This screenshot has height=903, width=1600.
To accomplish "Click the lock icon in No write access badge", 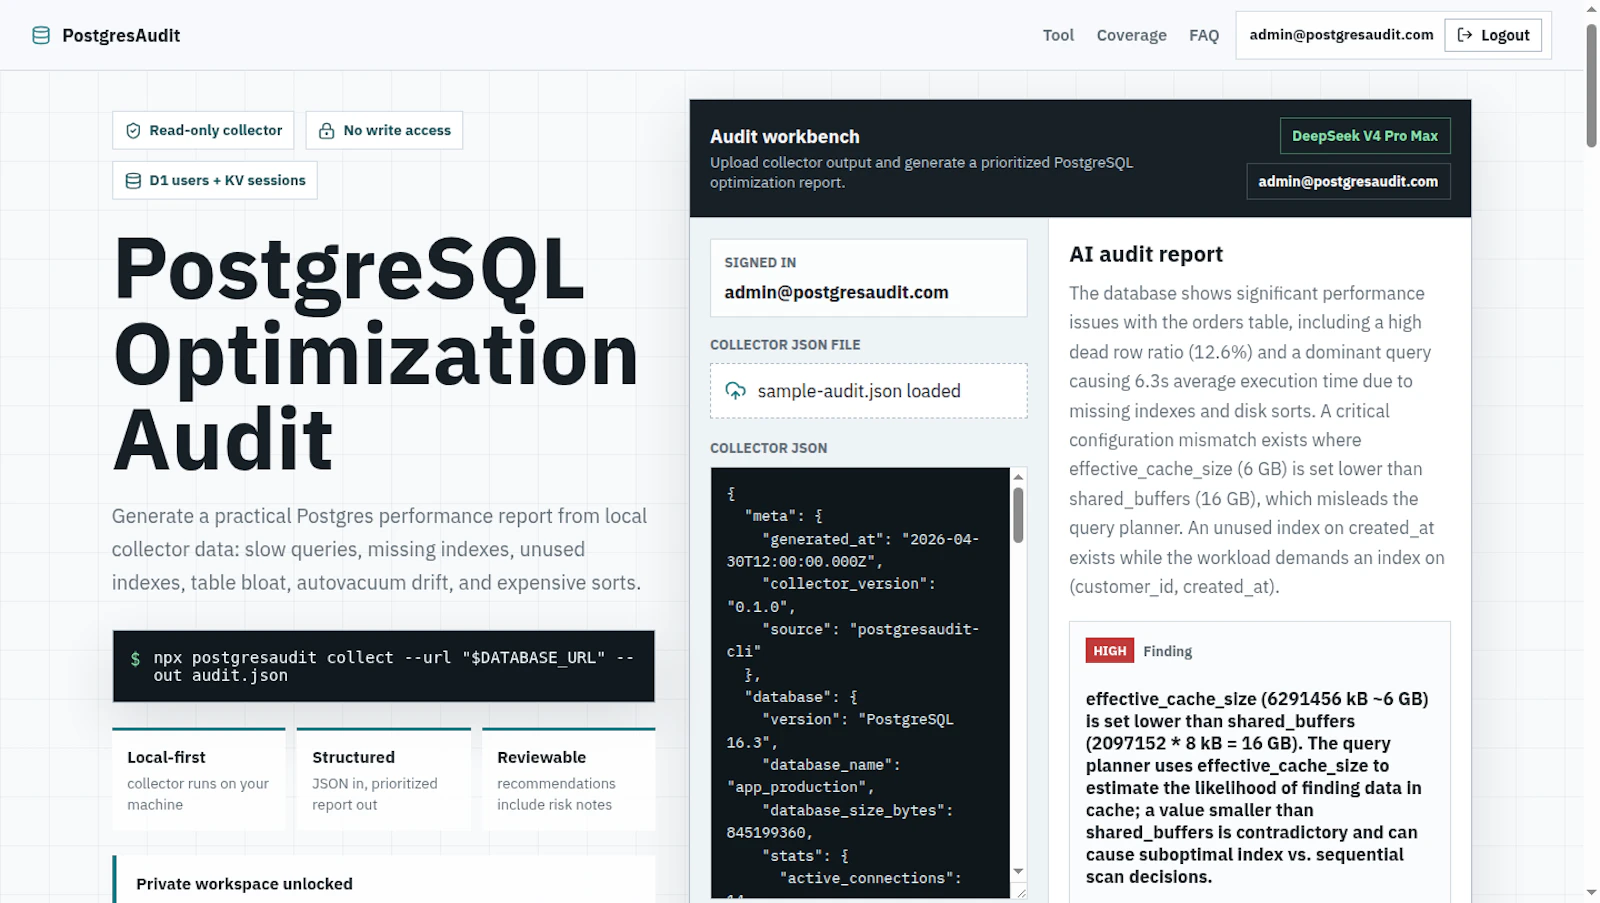I will [x=326, y=131].
